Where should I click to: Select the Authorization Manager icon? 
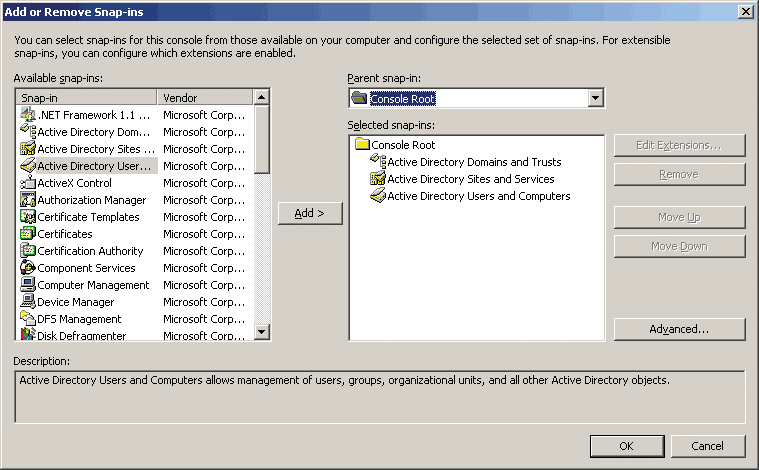[28, 200]
